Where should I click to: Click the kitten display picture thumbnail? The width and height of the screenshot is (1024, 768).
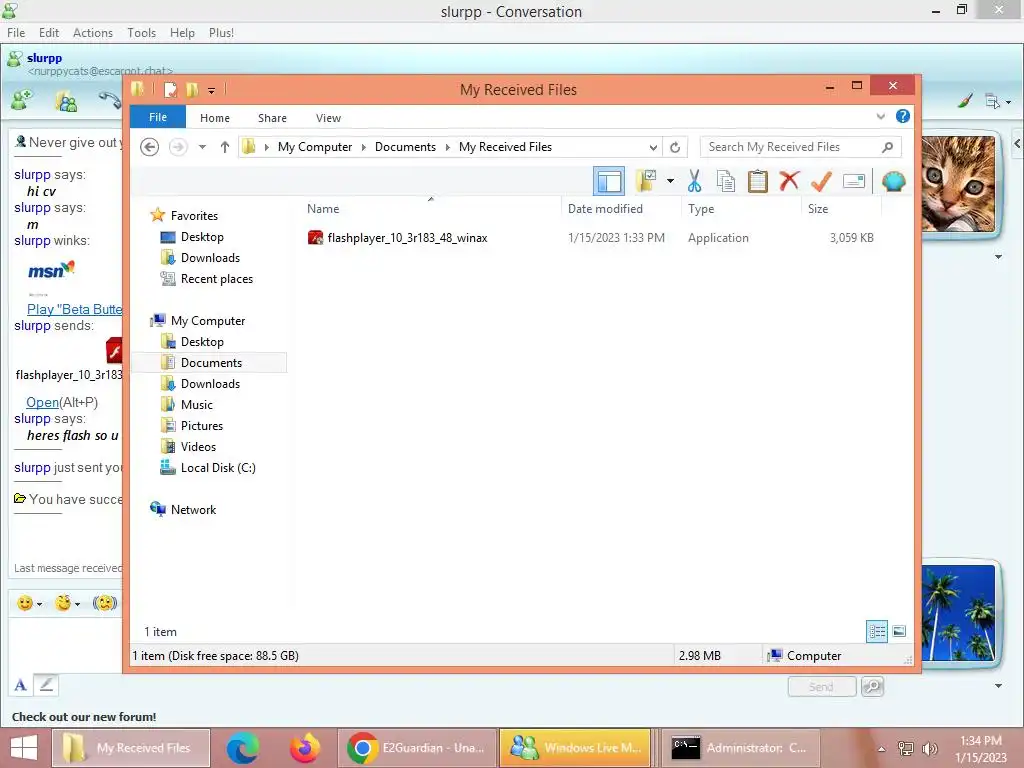pos(958,185)
